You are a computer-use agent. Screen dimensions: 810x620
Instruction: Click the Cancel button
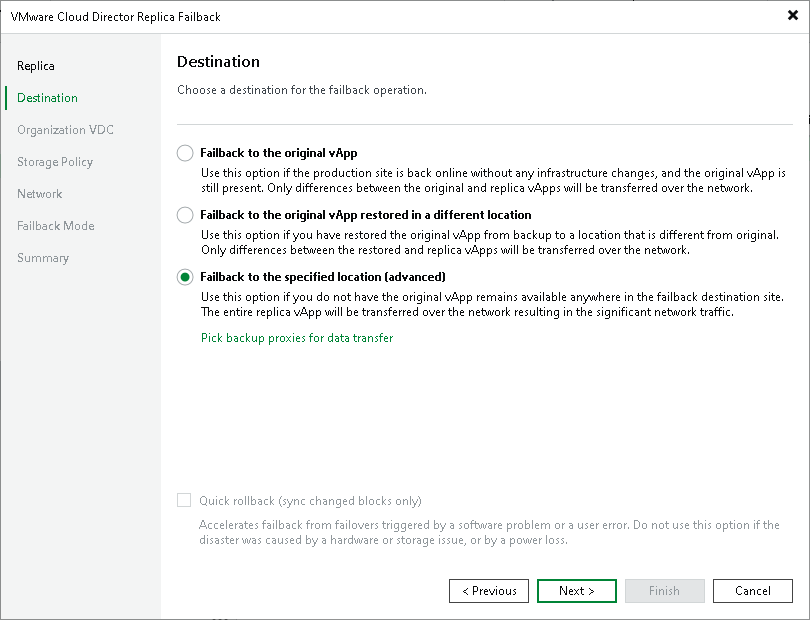(753, 591)
